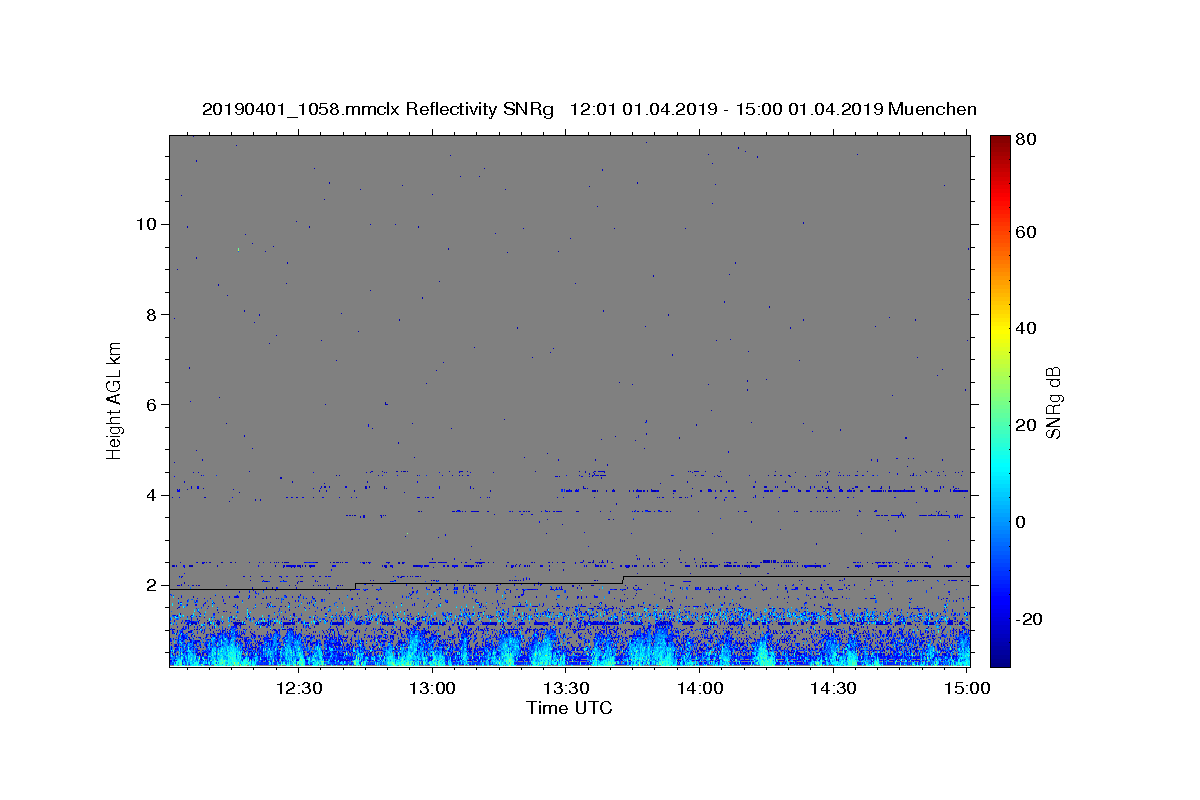This screenshot has height=800, width=1200.
Task: Click the 14:30 time tick label
Action: coord(833,688)
